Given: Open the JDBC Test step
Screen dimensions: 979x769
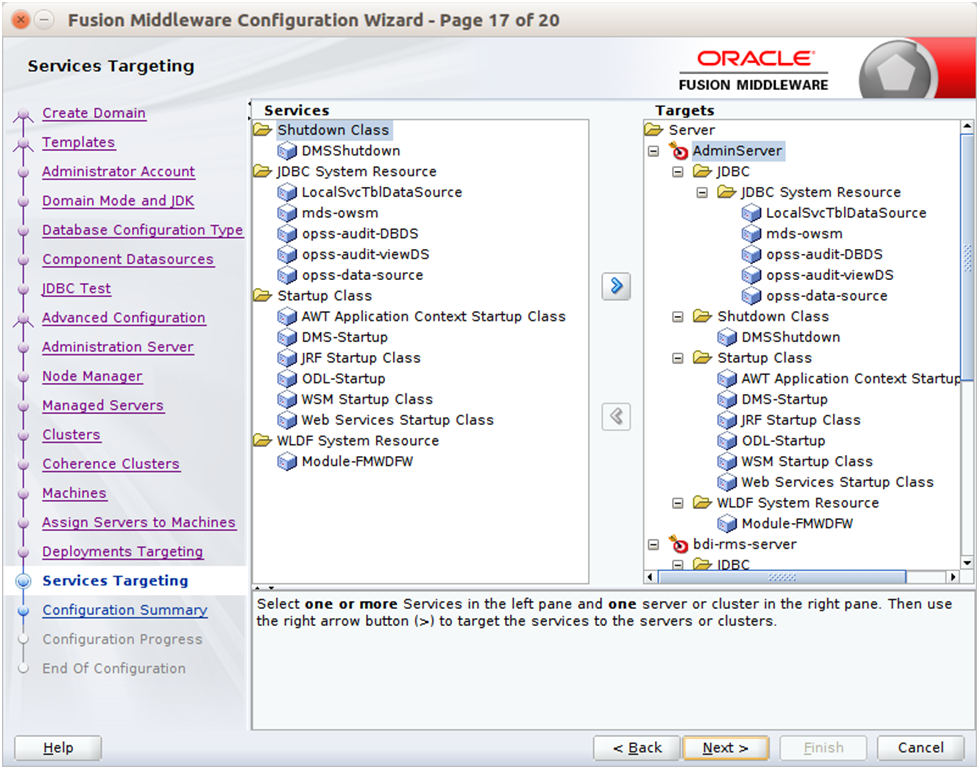Looking at the screenshot, I should click(76, 288).
